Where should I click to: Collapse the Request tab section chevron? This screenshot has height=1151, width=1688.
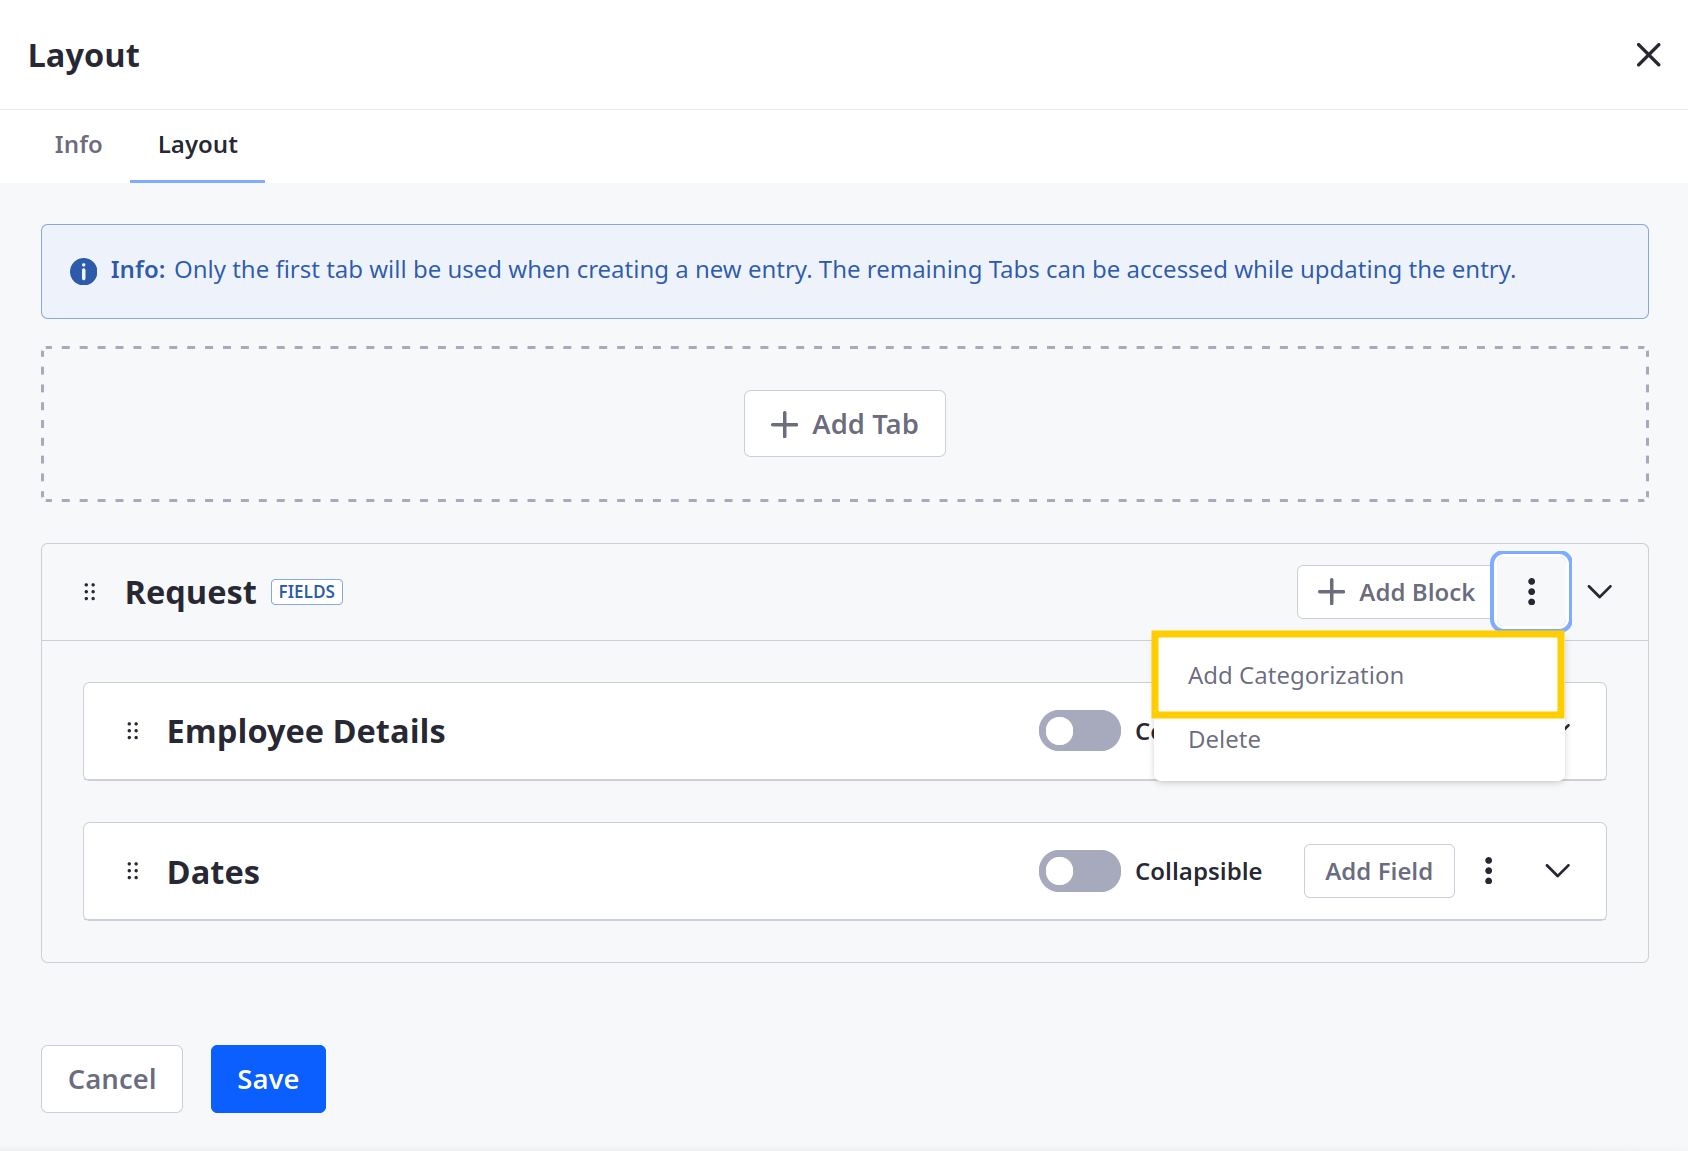1600,592
